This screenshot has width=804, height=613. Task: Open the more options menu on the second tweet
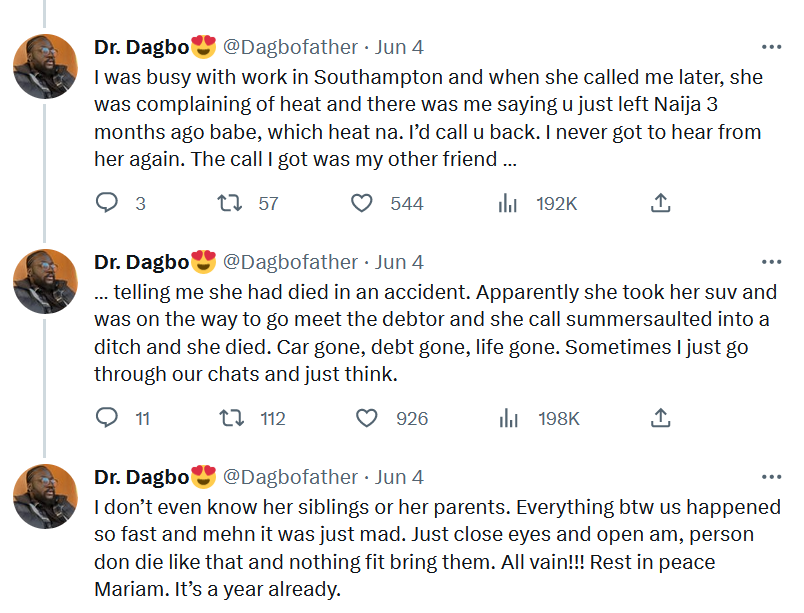771,260
